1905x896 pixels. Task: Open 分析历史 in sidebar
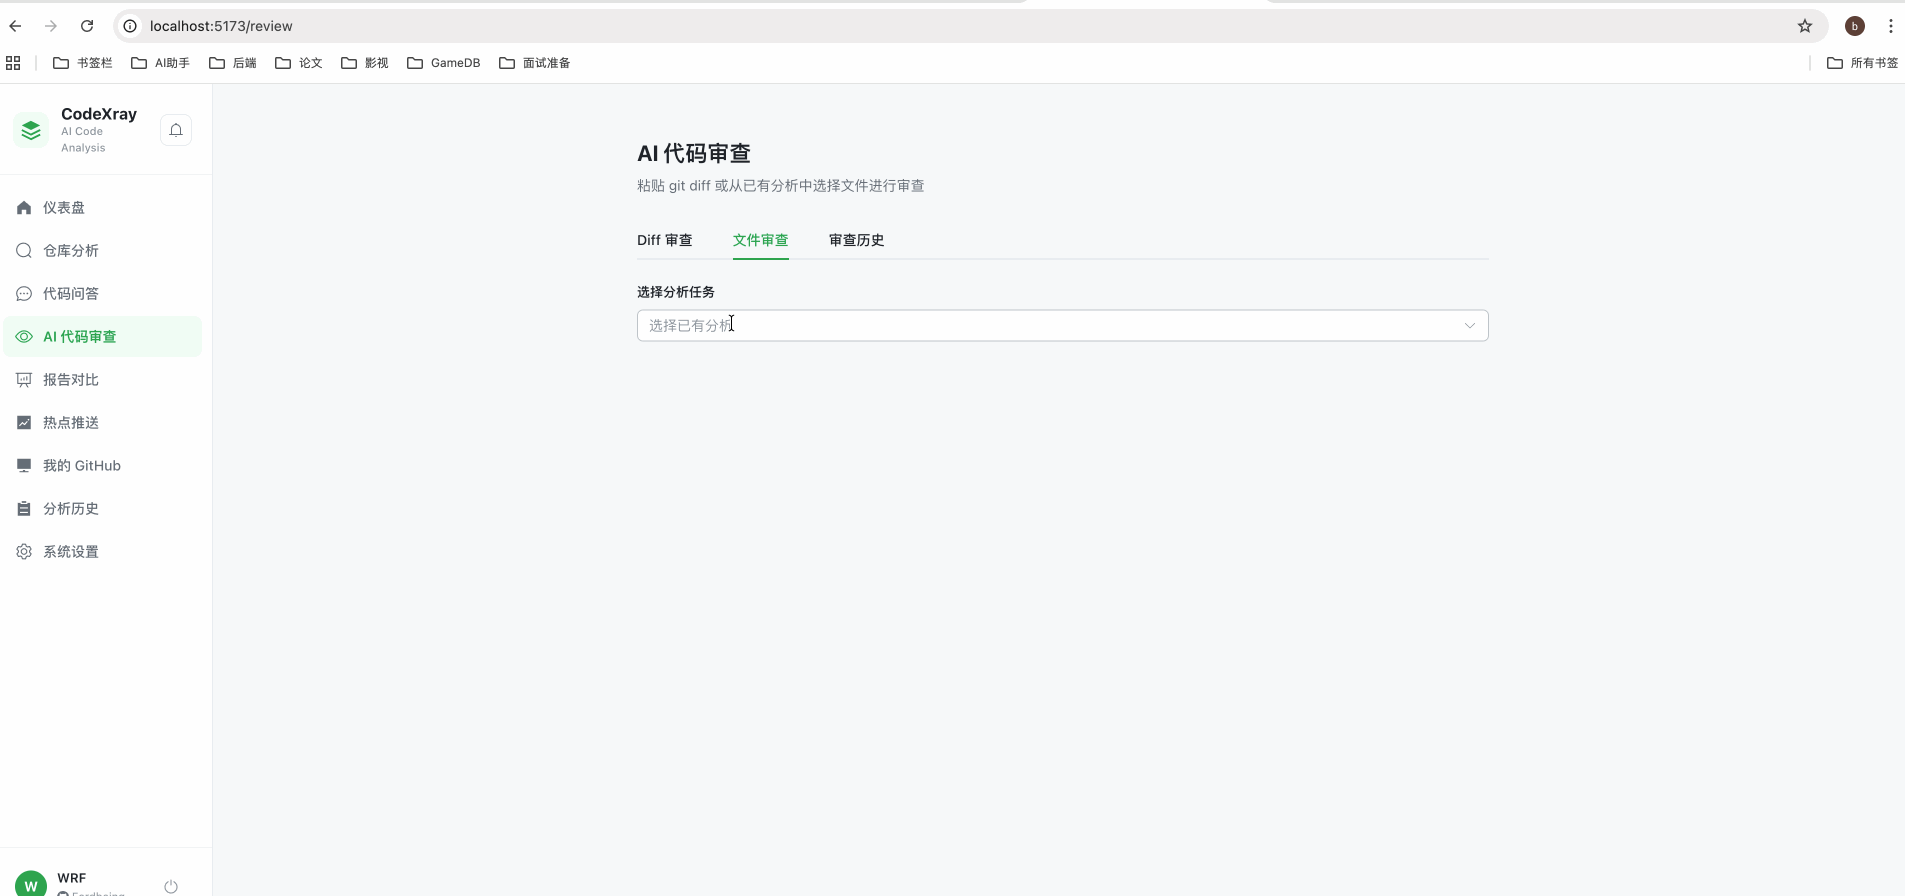pyautogui.click(x=103, y=509)
